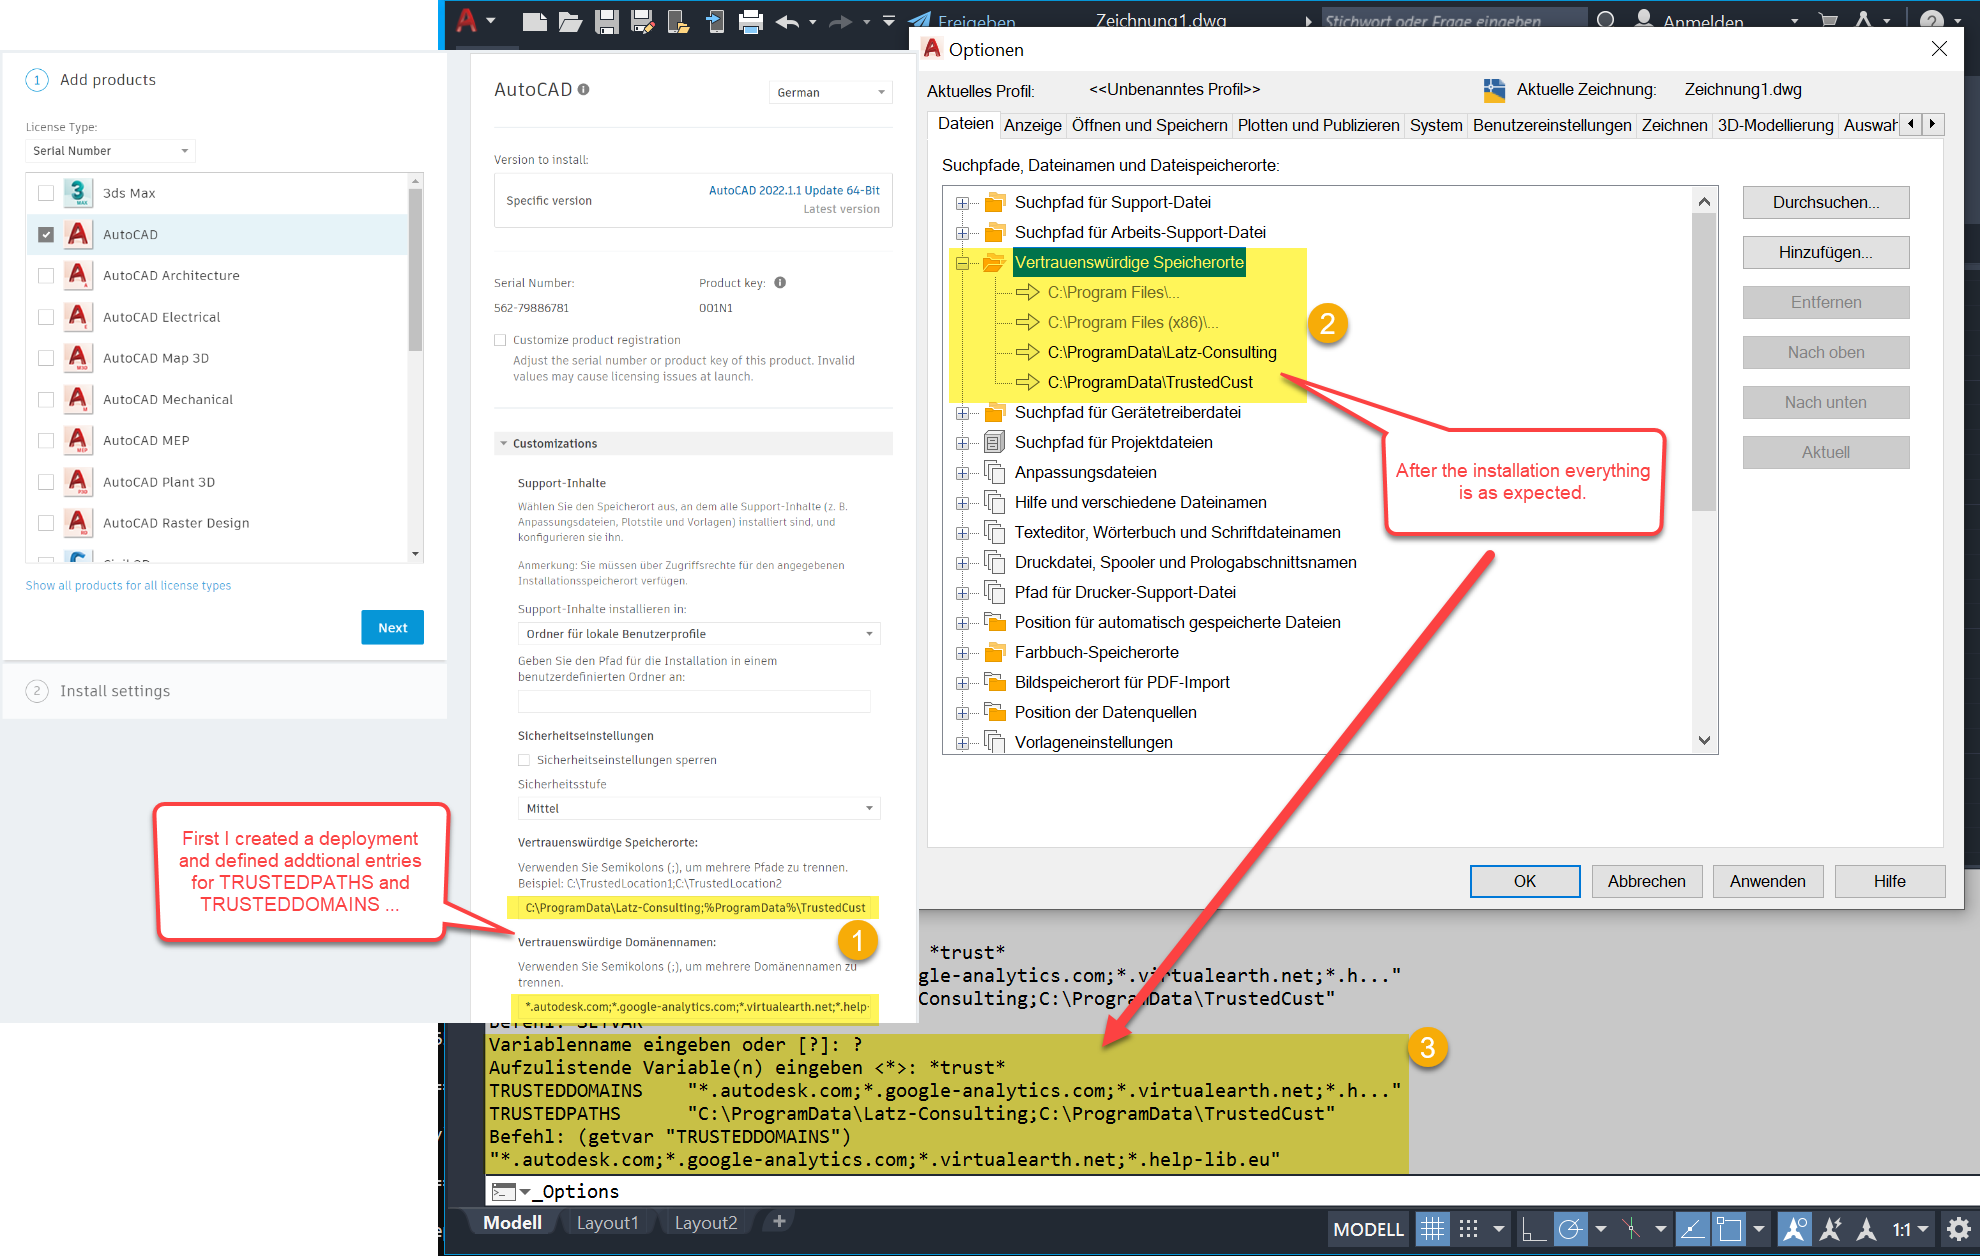The image size is (1980, 1256).
Task: Toggle ortho mode status bar icon
Action: tap(1533, 1229)
